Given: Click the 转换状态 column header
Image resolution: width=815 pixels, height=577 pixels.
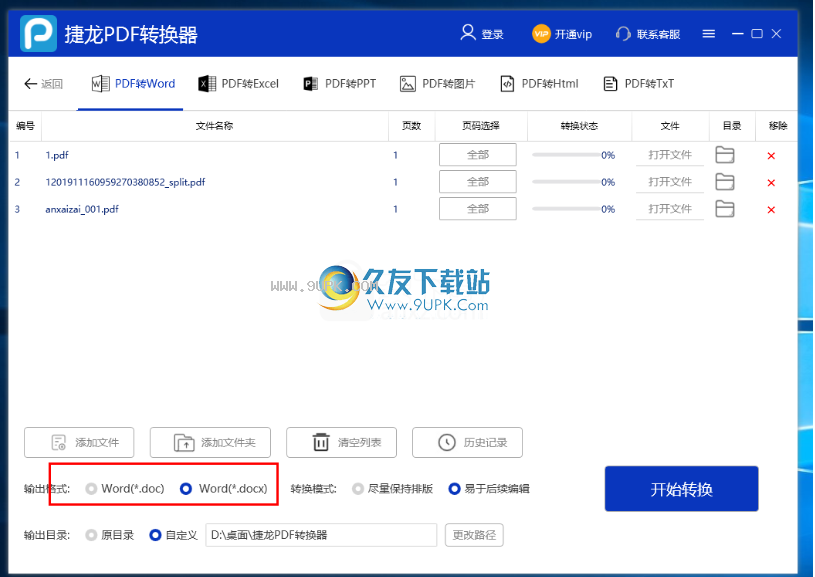Looking at the screenshot, I should [579, 126].
